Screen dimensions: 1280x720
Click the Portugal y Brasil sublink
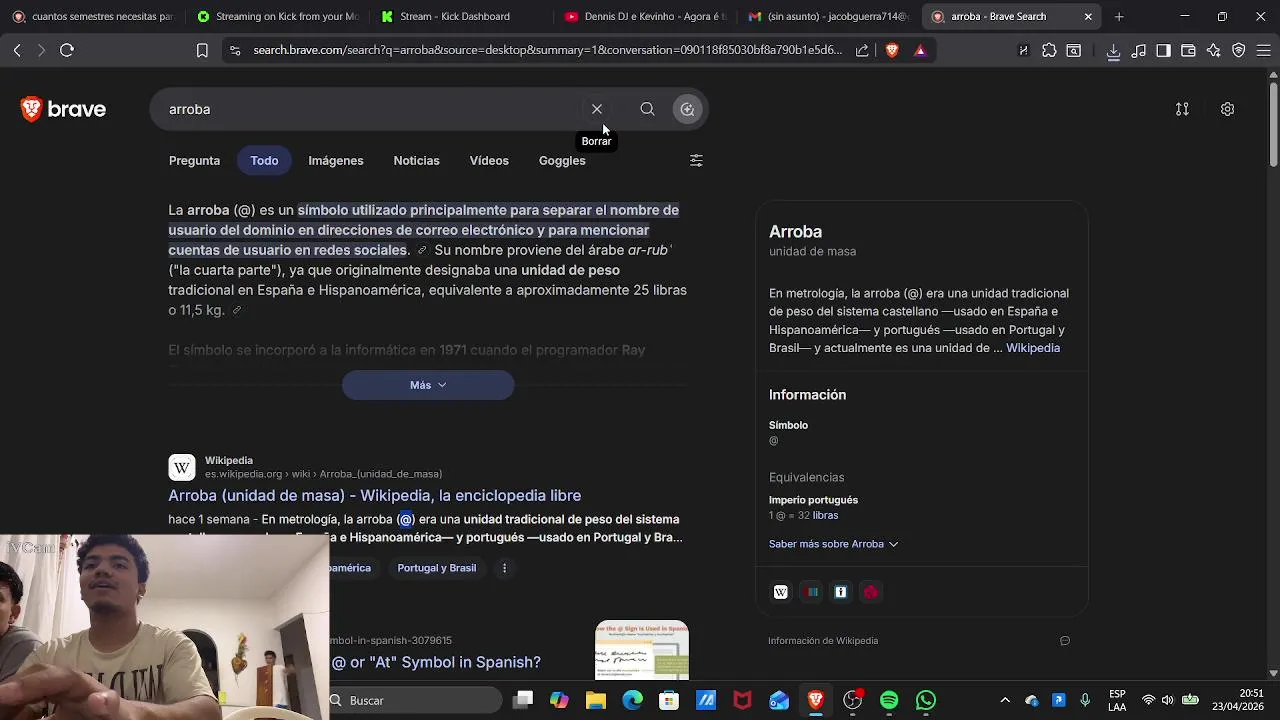pos(437,568)
